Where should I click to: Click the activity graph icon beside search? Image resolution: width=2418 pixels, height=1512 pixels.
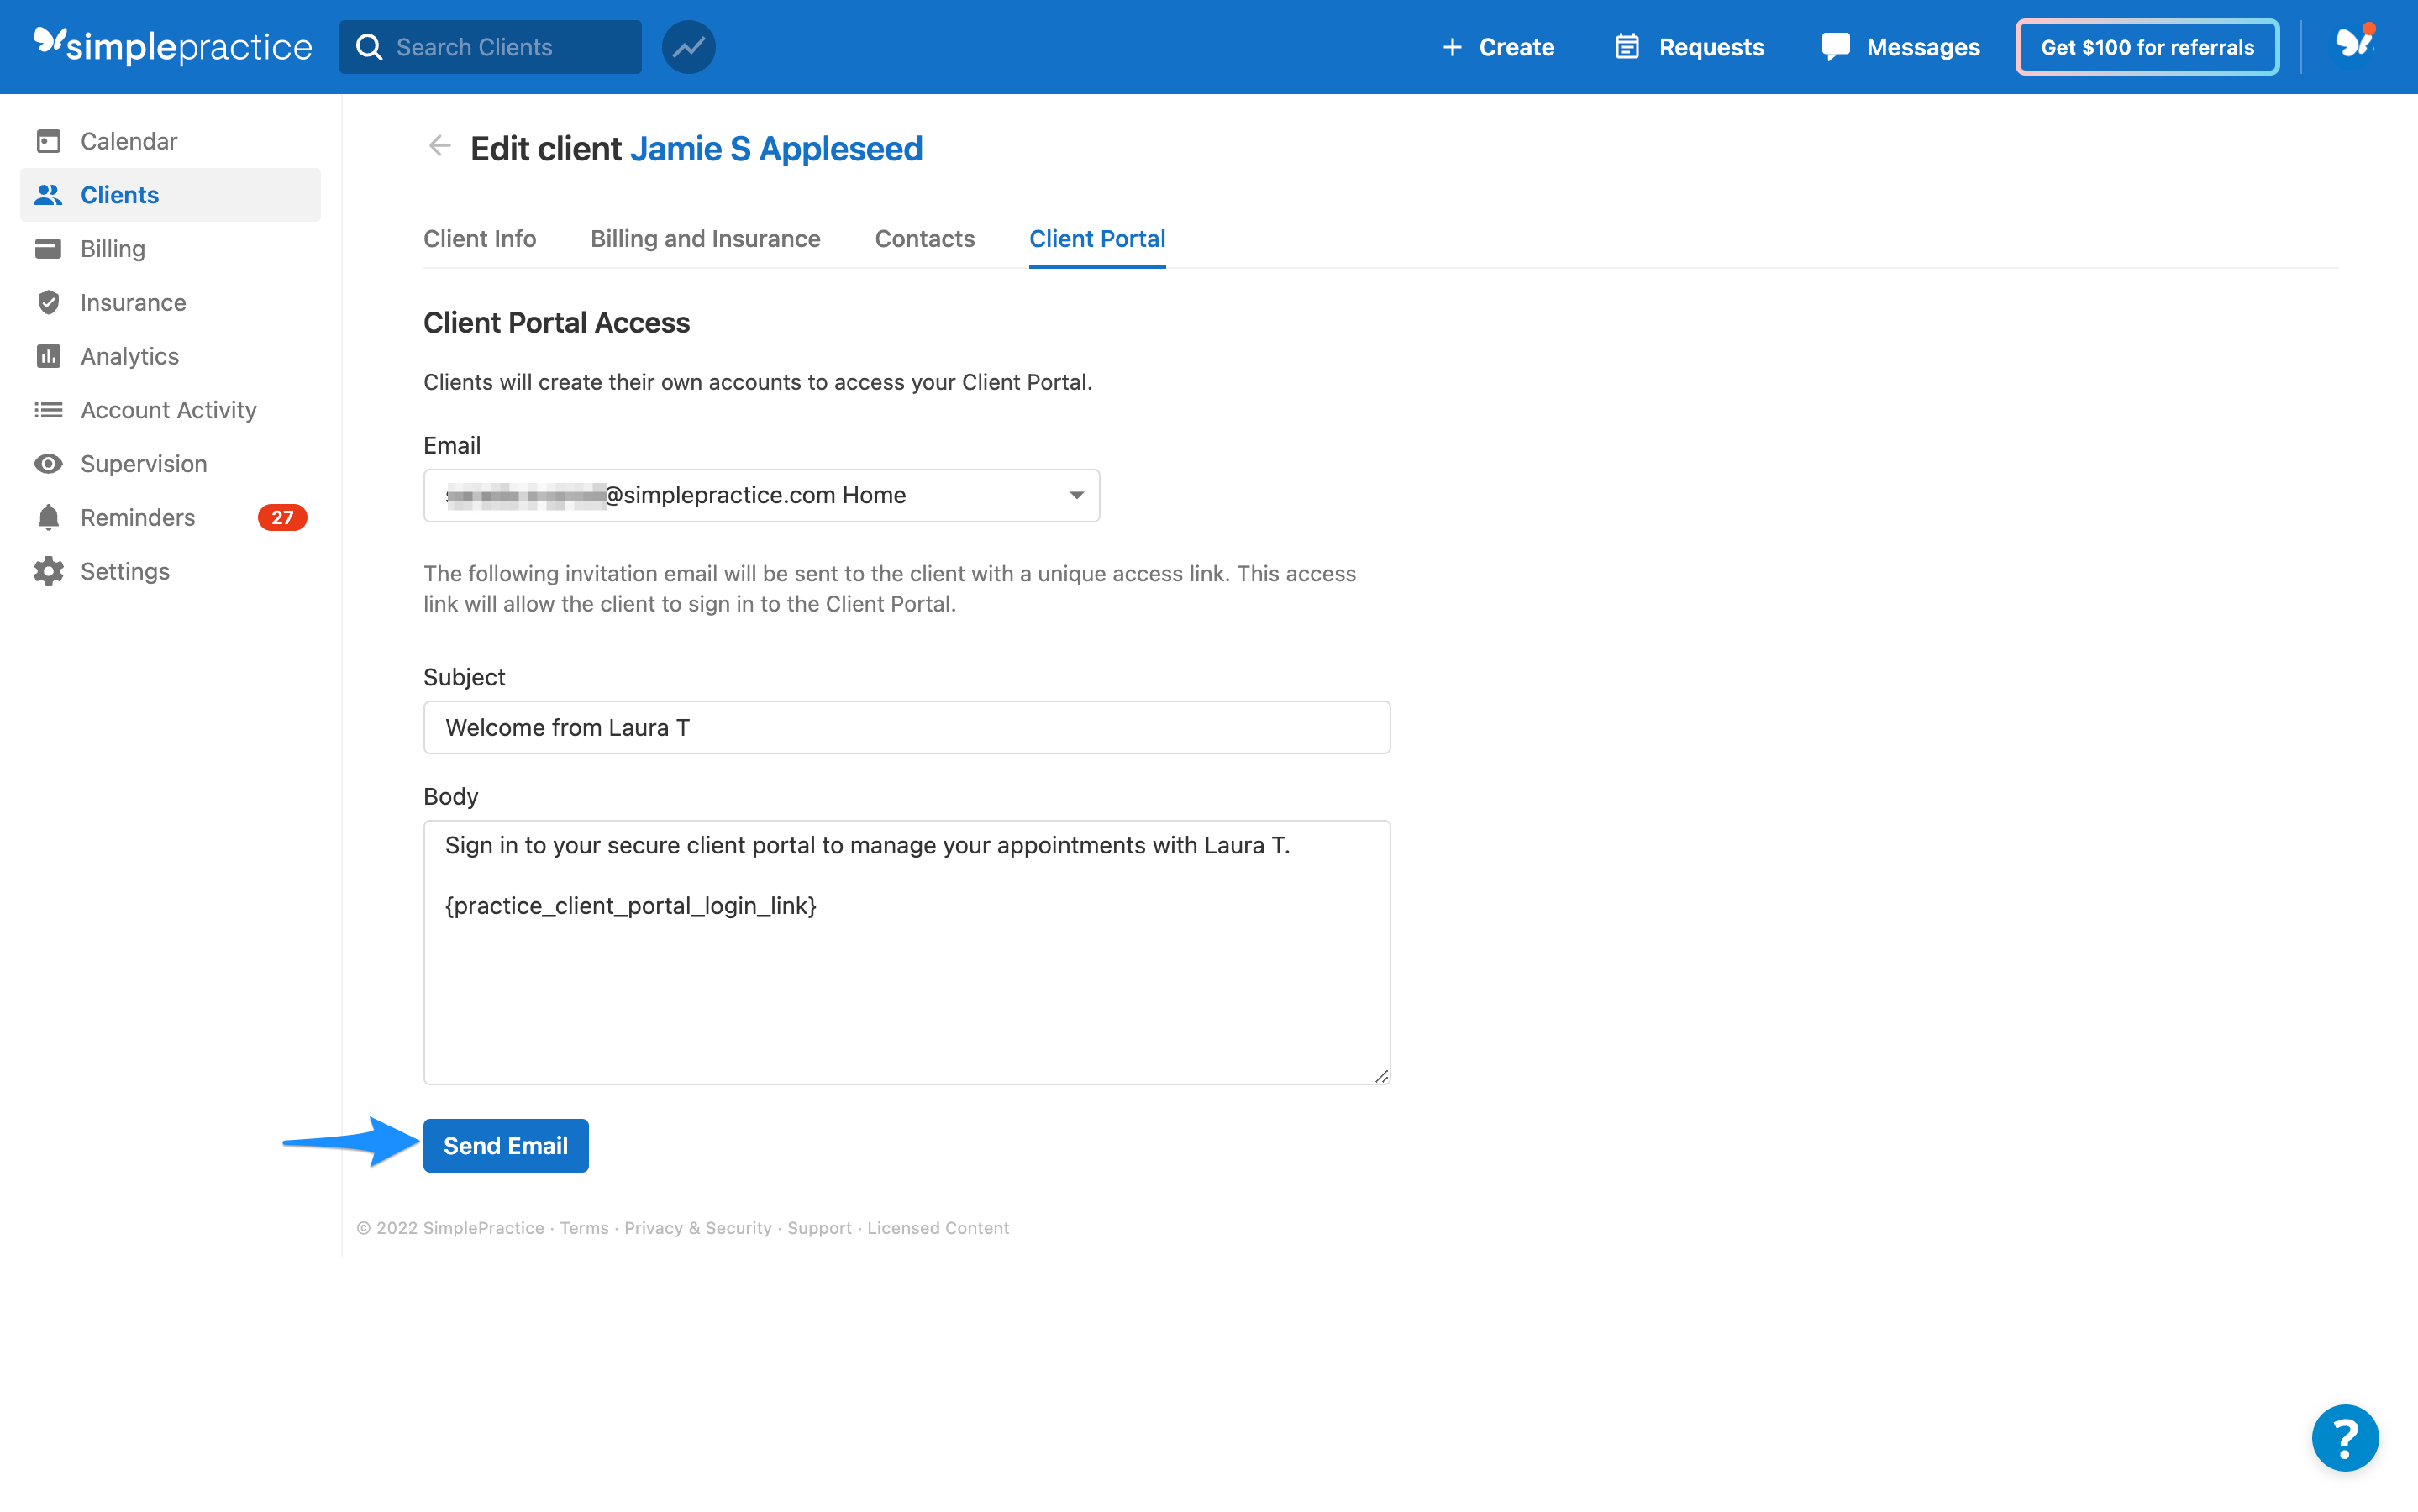pyautogui.click(x=688, y=46)
